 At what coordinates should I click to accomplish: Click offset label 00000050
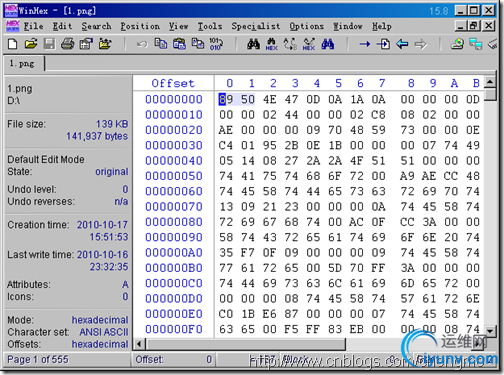tap(174, 176)
